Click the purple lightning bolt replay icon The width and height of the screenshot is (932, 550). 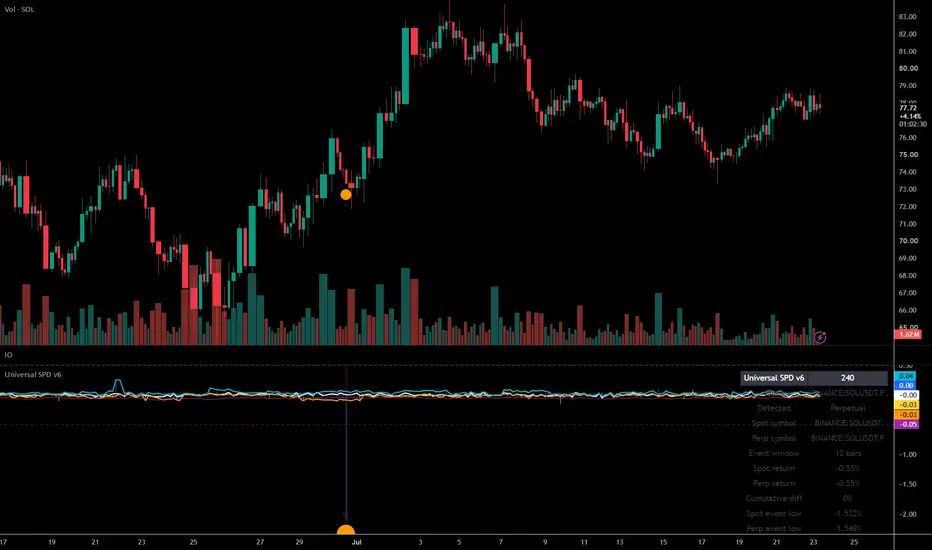click(x=820, y=338)
